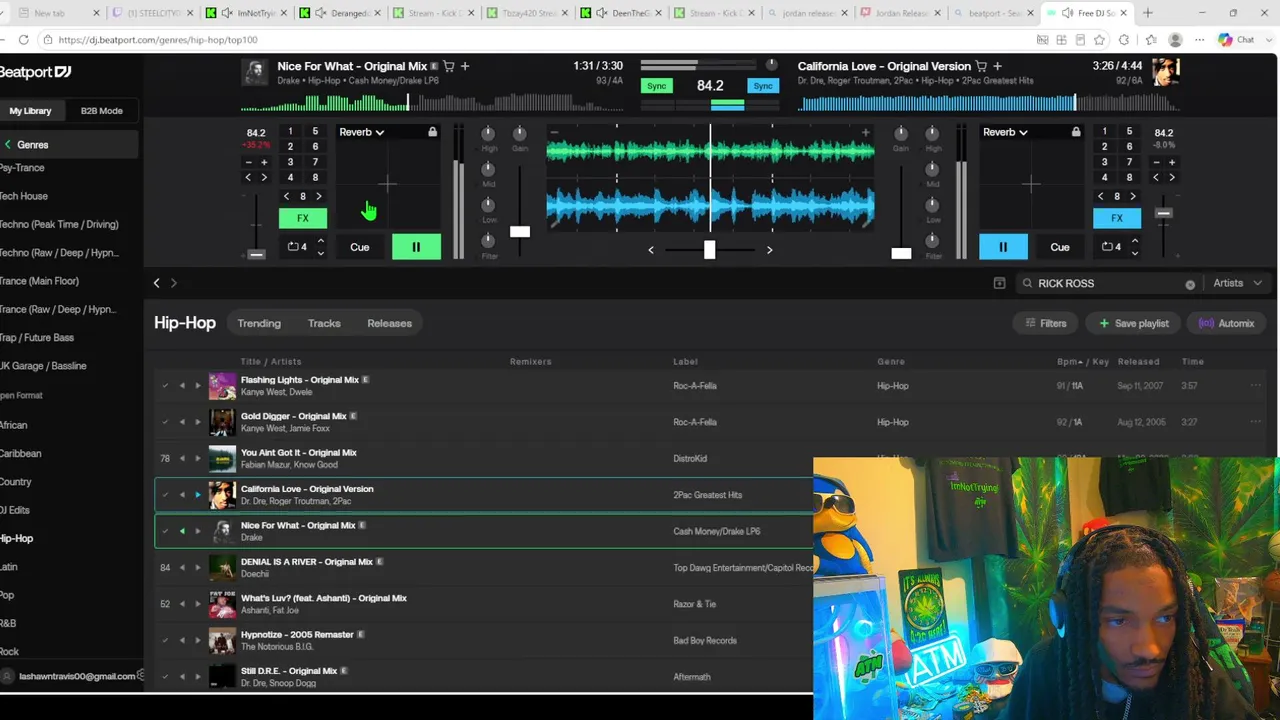The image size is (1280, 720).
Task: Save playlist with the plus button
Action: tap(1133, 323)
